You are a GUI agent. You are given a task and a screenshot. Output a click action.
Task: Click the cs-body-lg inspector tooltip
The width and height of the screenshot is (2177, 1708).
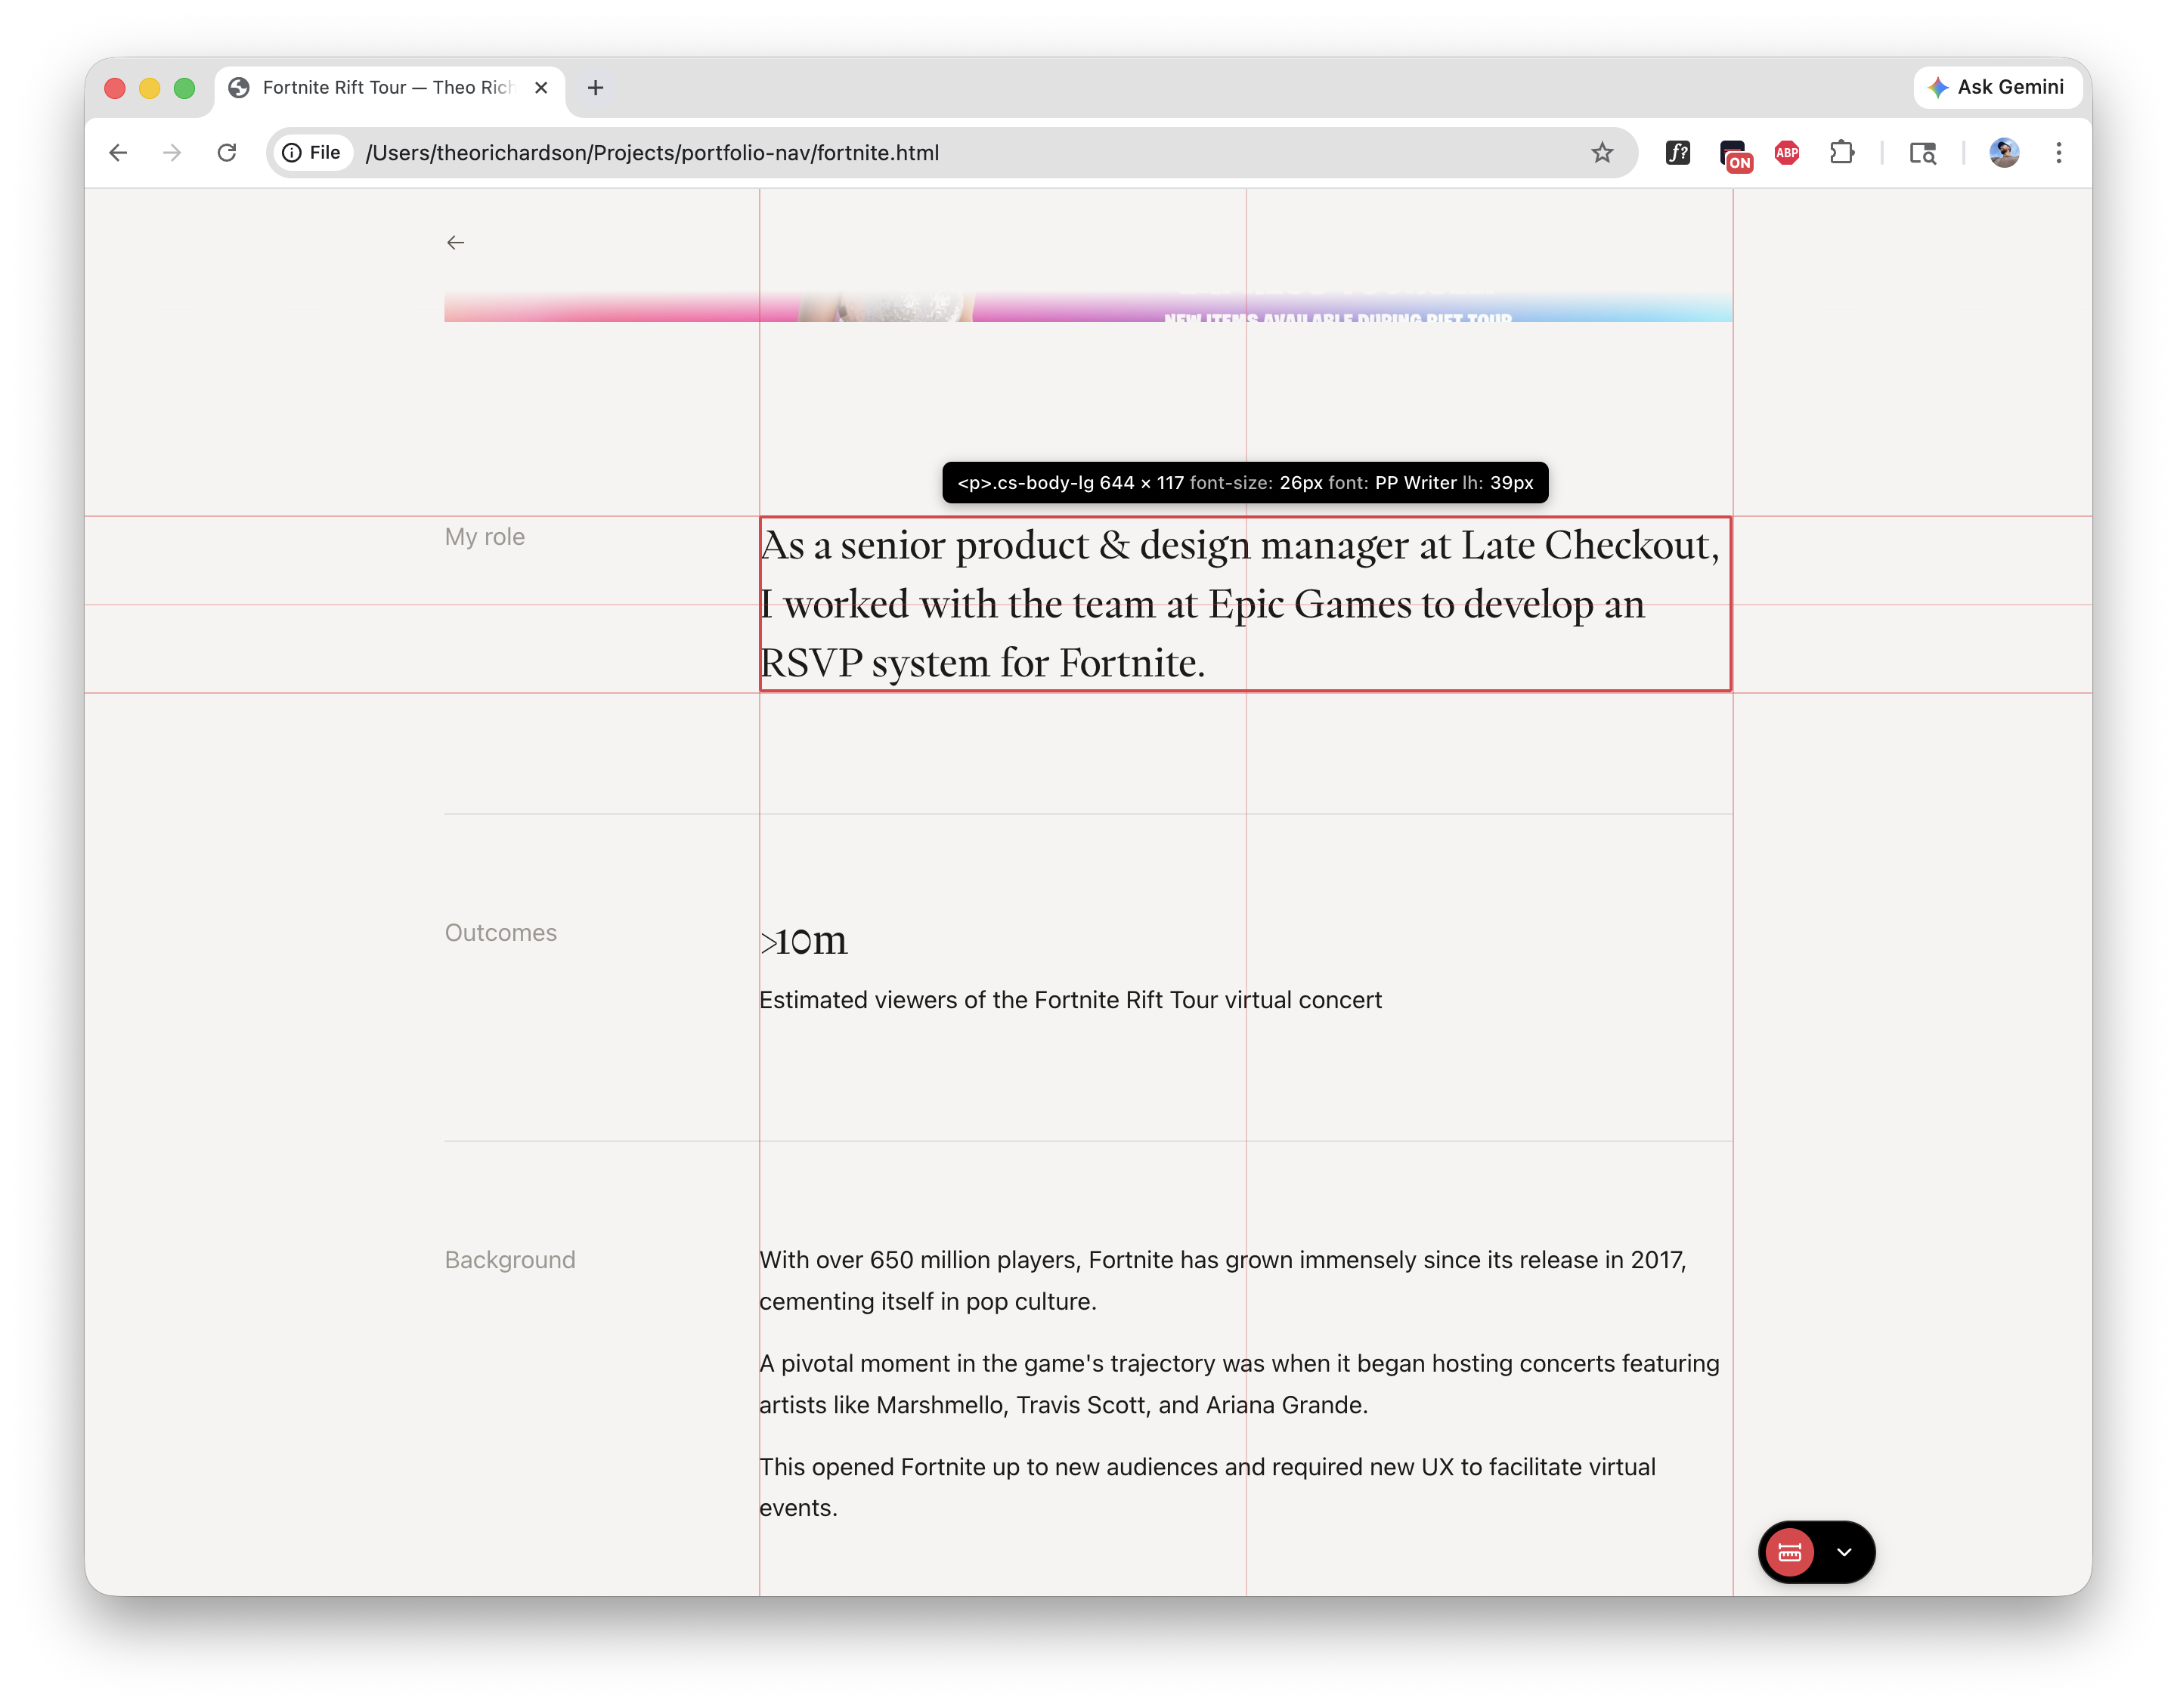point(1245,483)
